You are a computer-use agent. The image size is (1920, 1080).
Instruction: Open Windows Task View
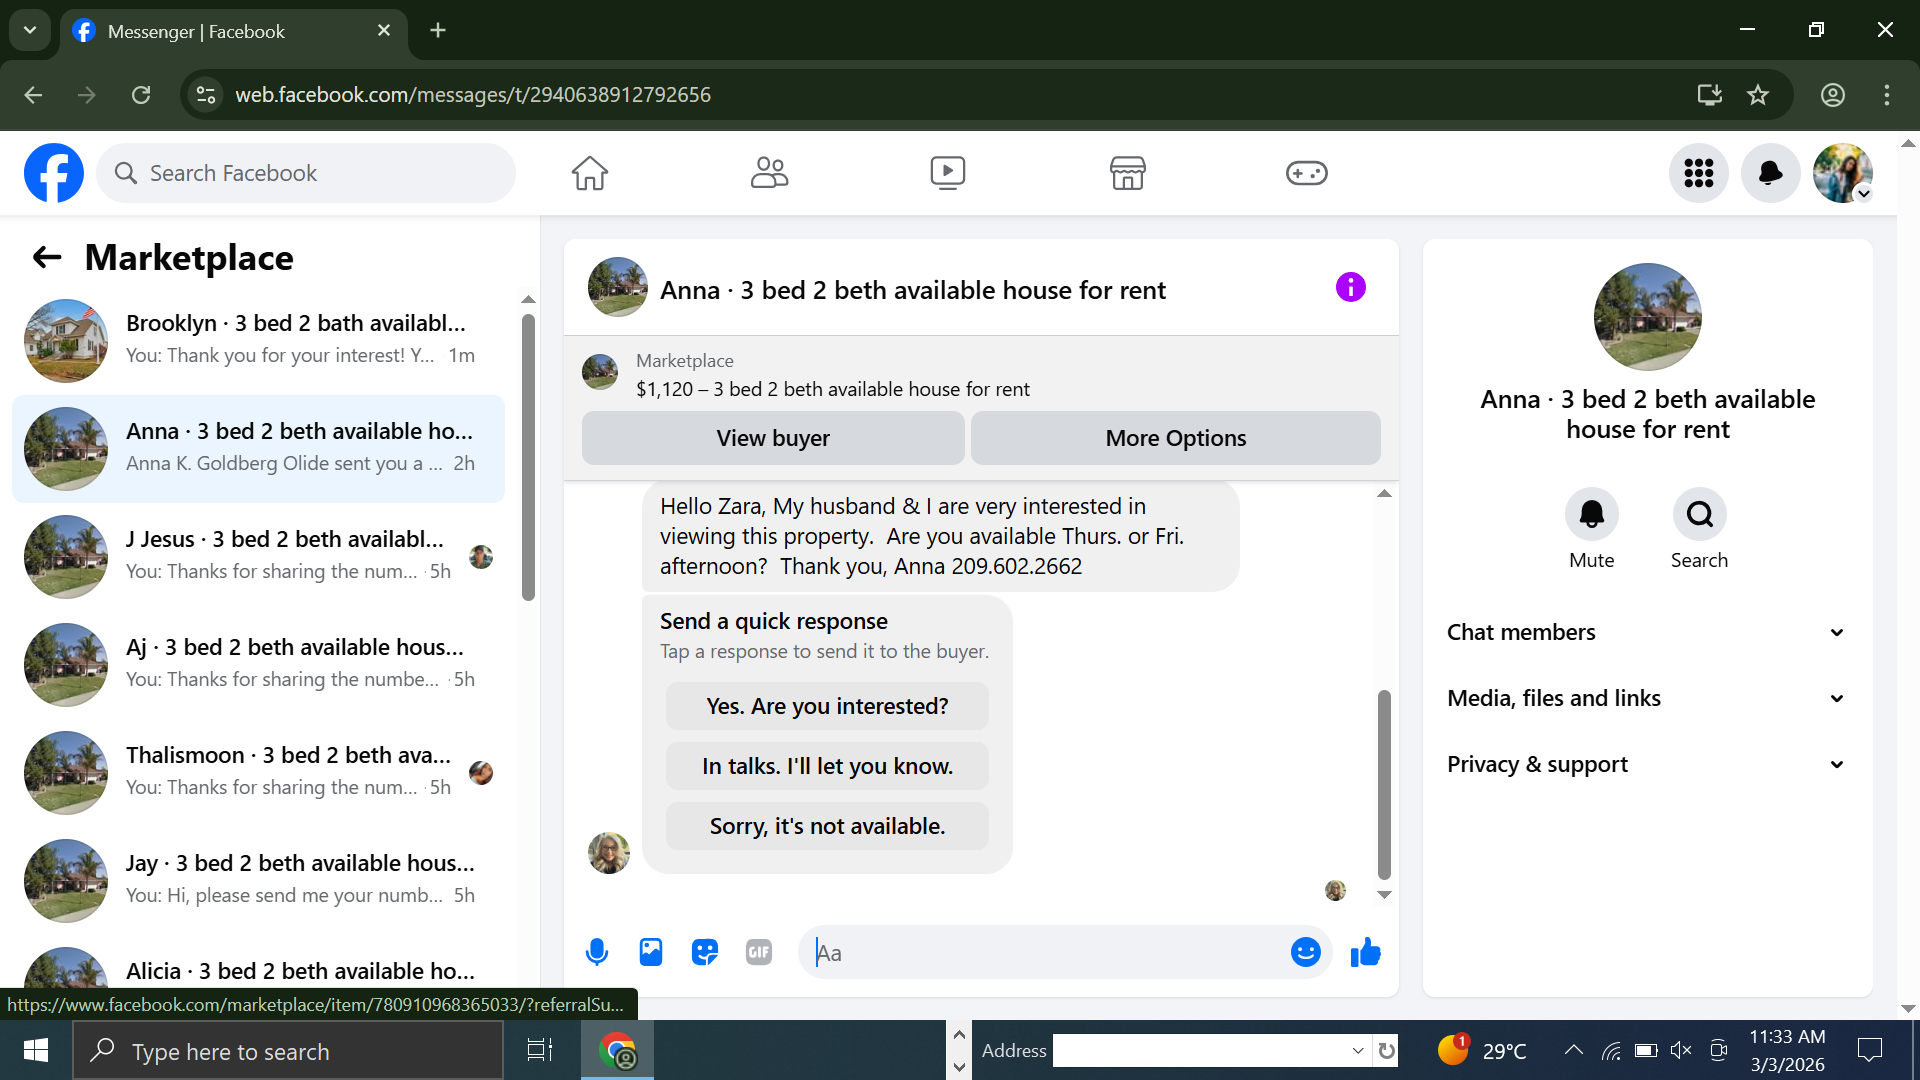pos(540,1050)
